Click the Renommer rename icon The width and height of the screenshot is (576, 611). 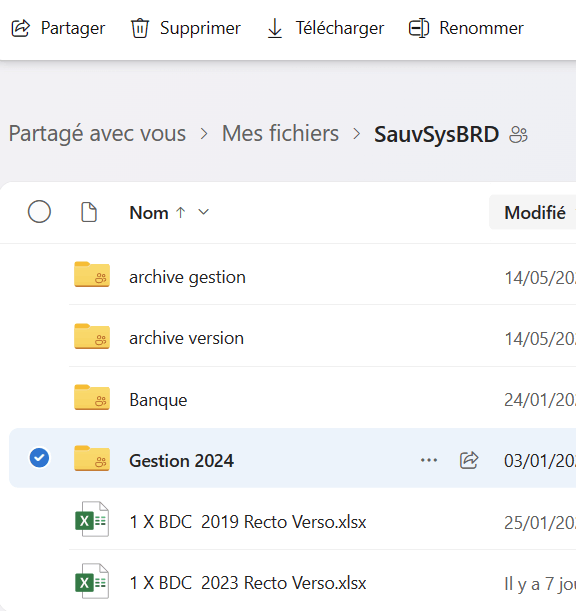(419, 28)
